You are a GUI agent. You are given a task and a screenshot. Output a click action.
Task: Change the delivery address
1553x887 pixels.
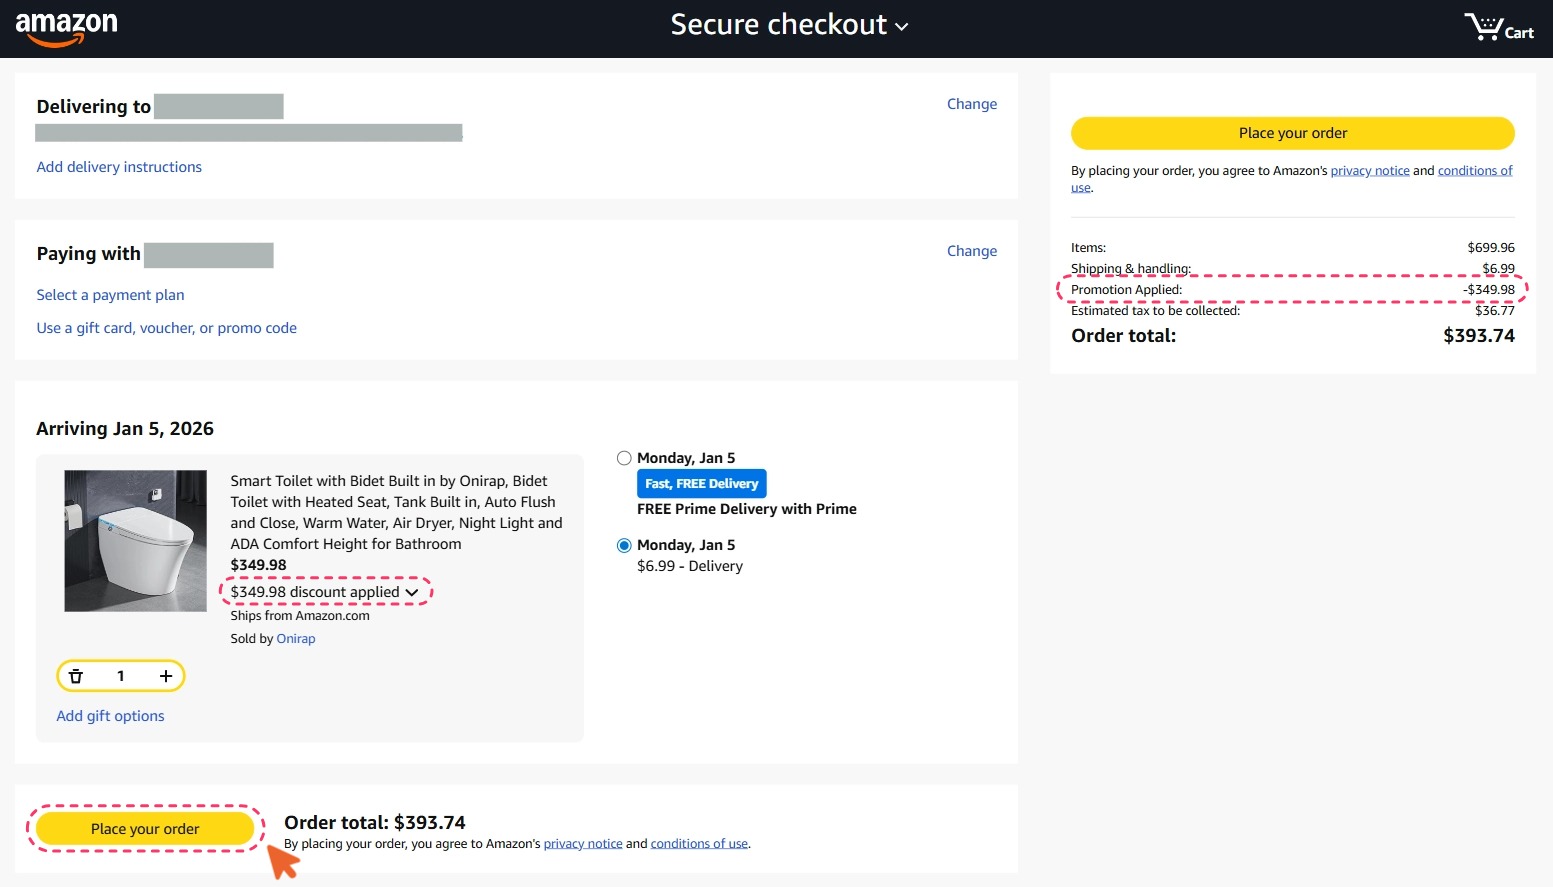972,104
